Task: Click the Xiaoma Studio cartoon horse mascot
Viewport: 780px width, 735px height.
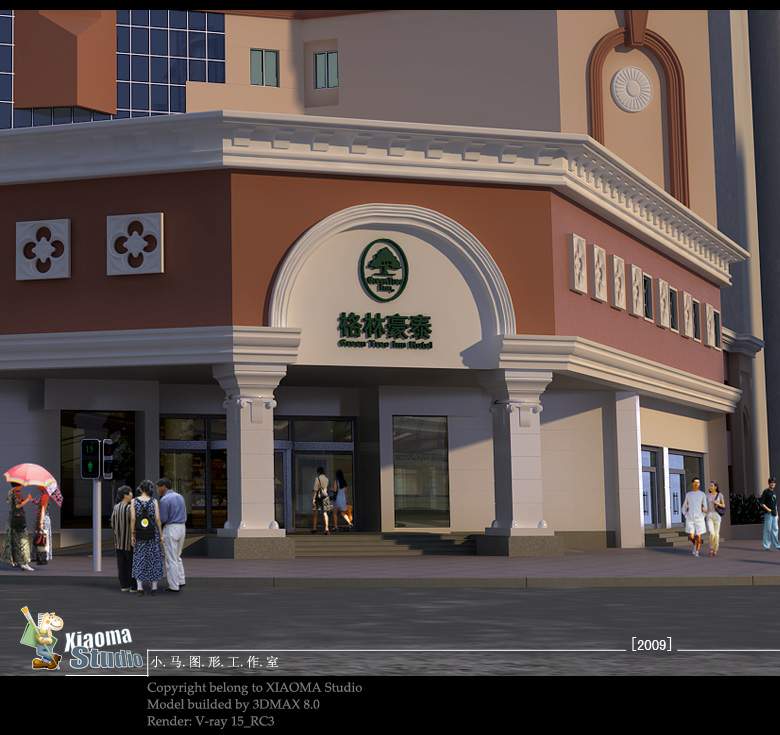Action: (42, 638)
